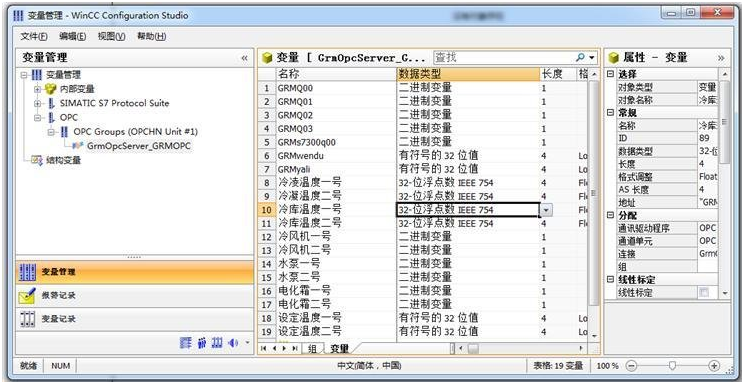Viewport: 744px width, 384px height.
Task: Click the search magnifier icon
Action: point(580,57)
